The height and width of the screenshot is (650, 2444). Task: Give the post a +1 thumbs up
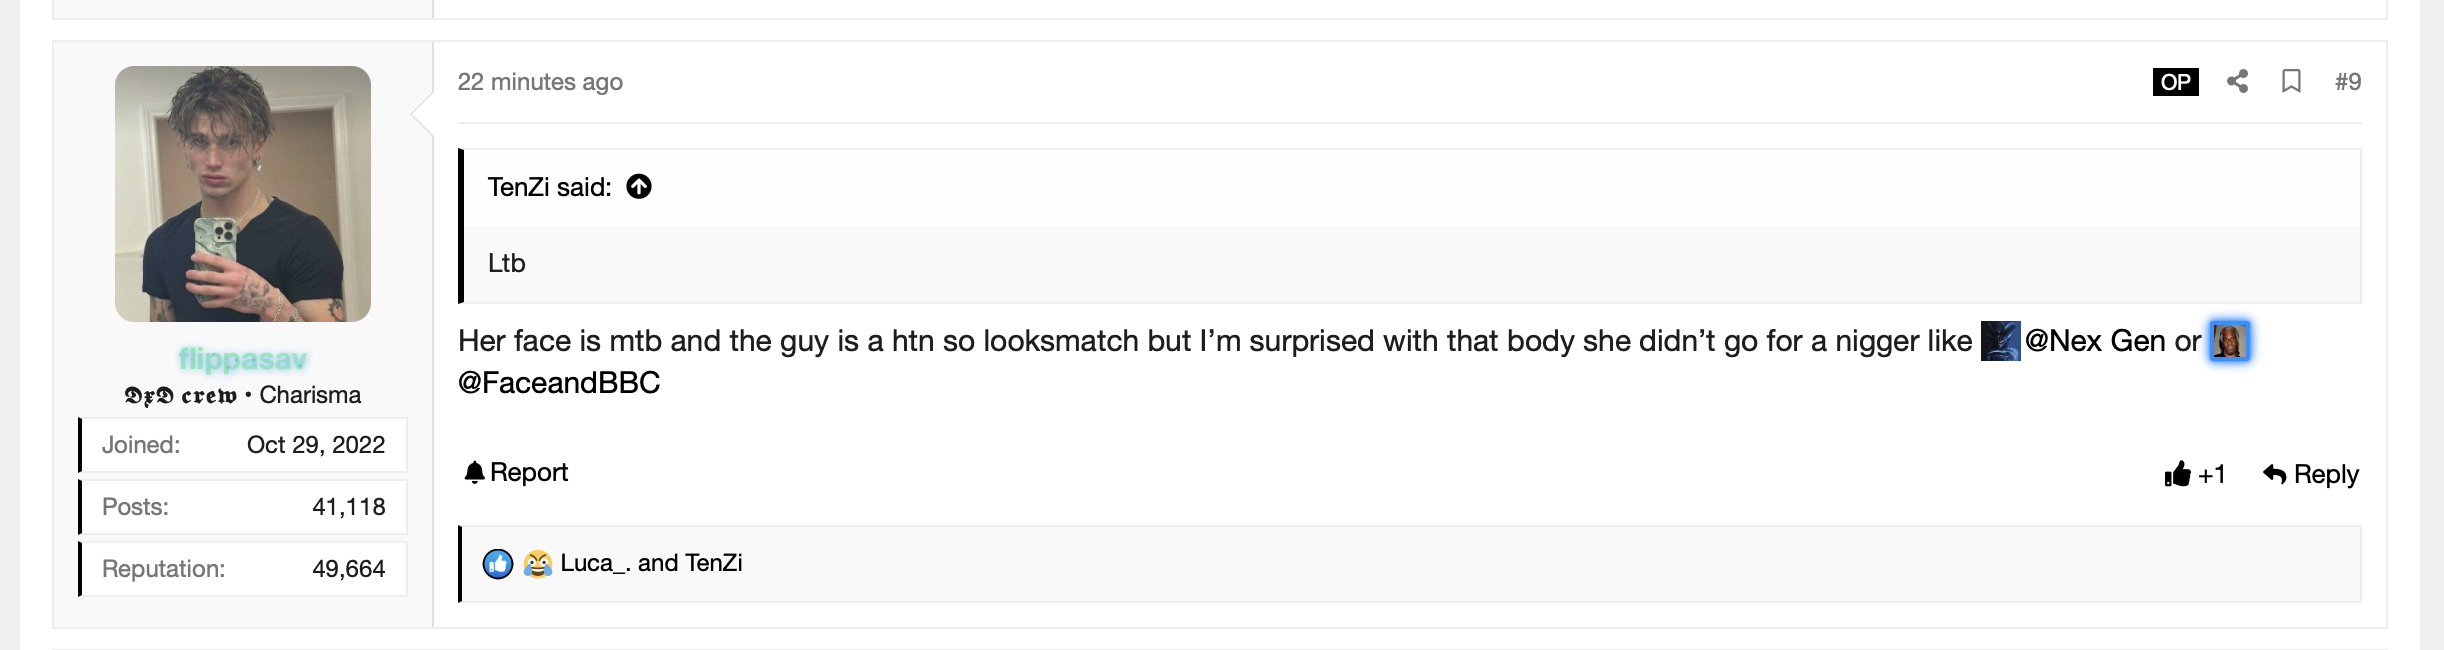tap(2194, 474)
